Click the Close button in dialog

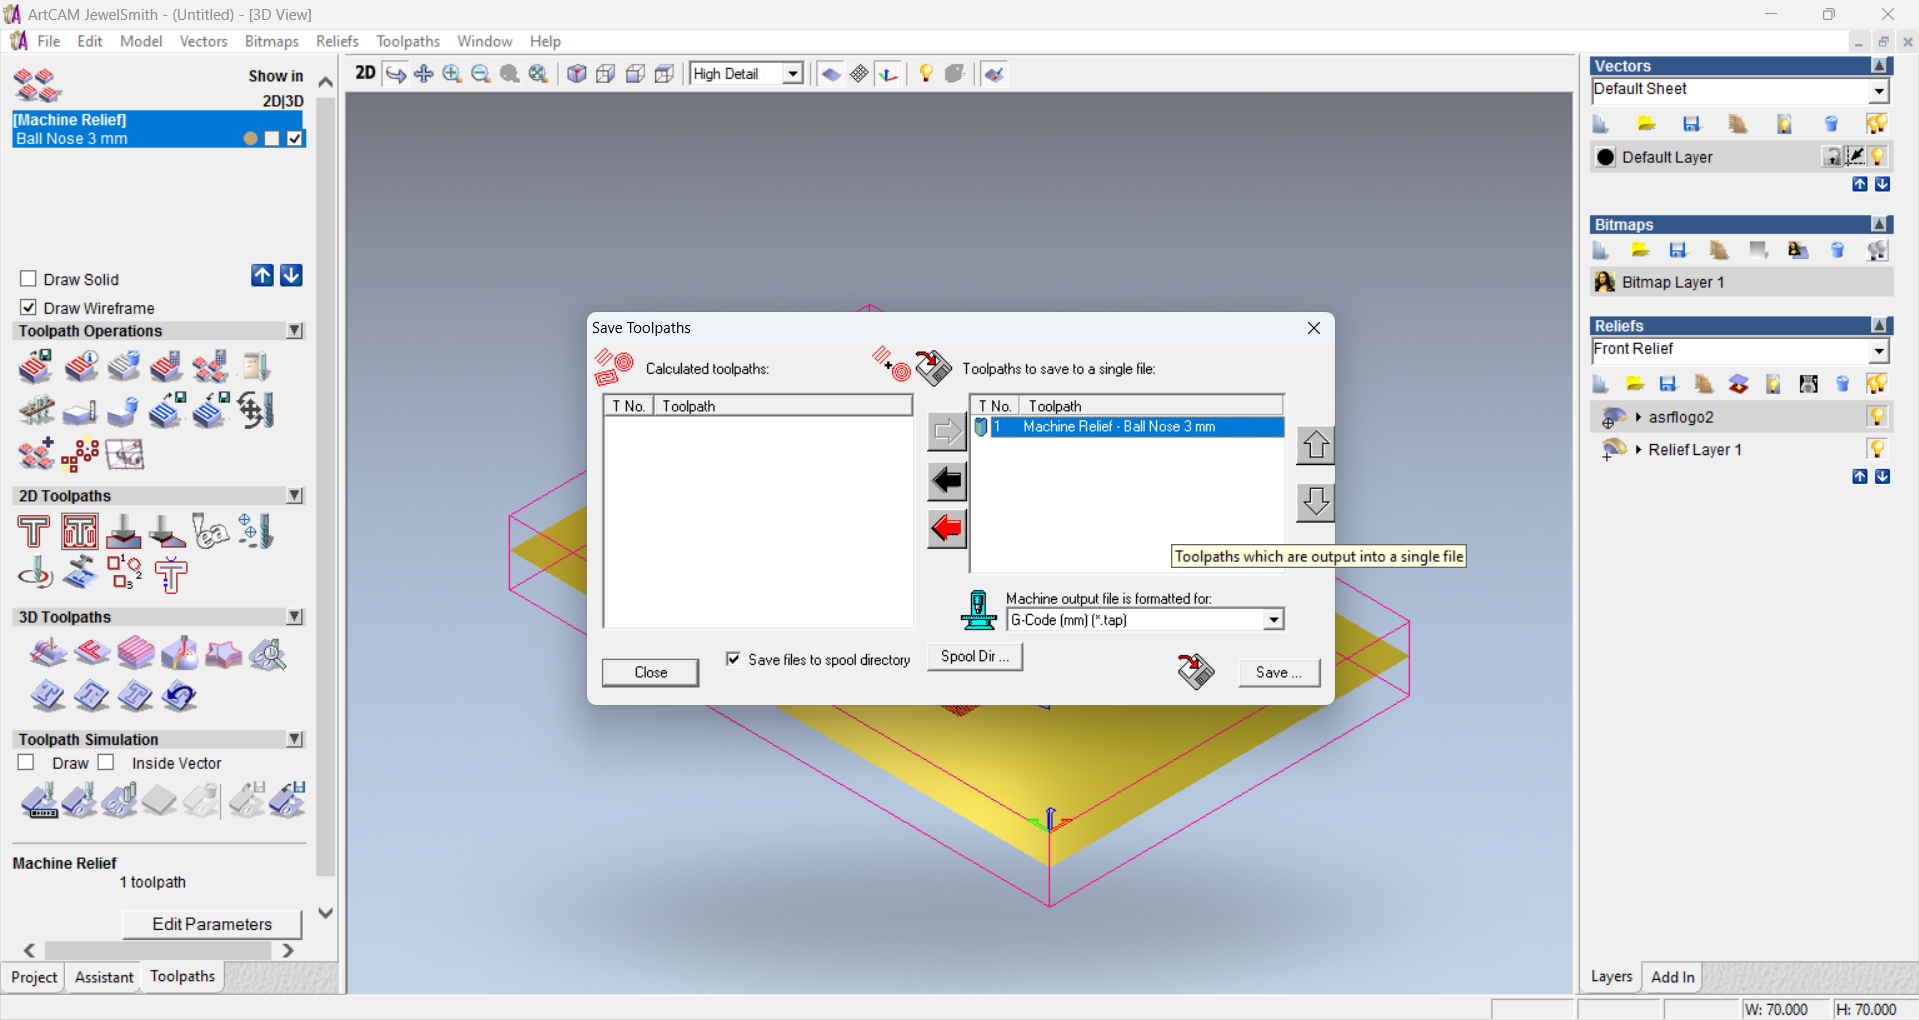[x=650, y=672]
